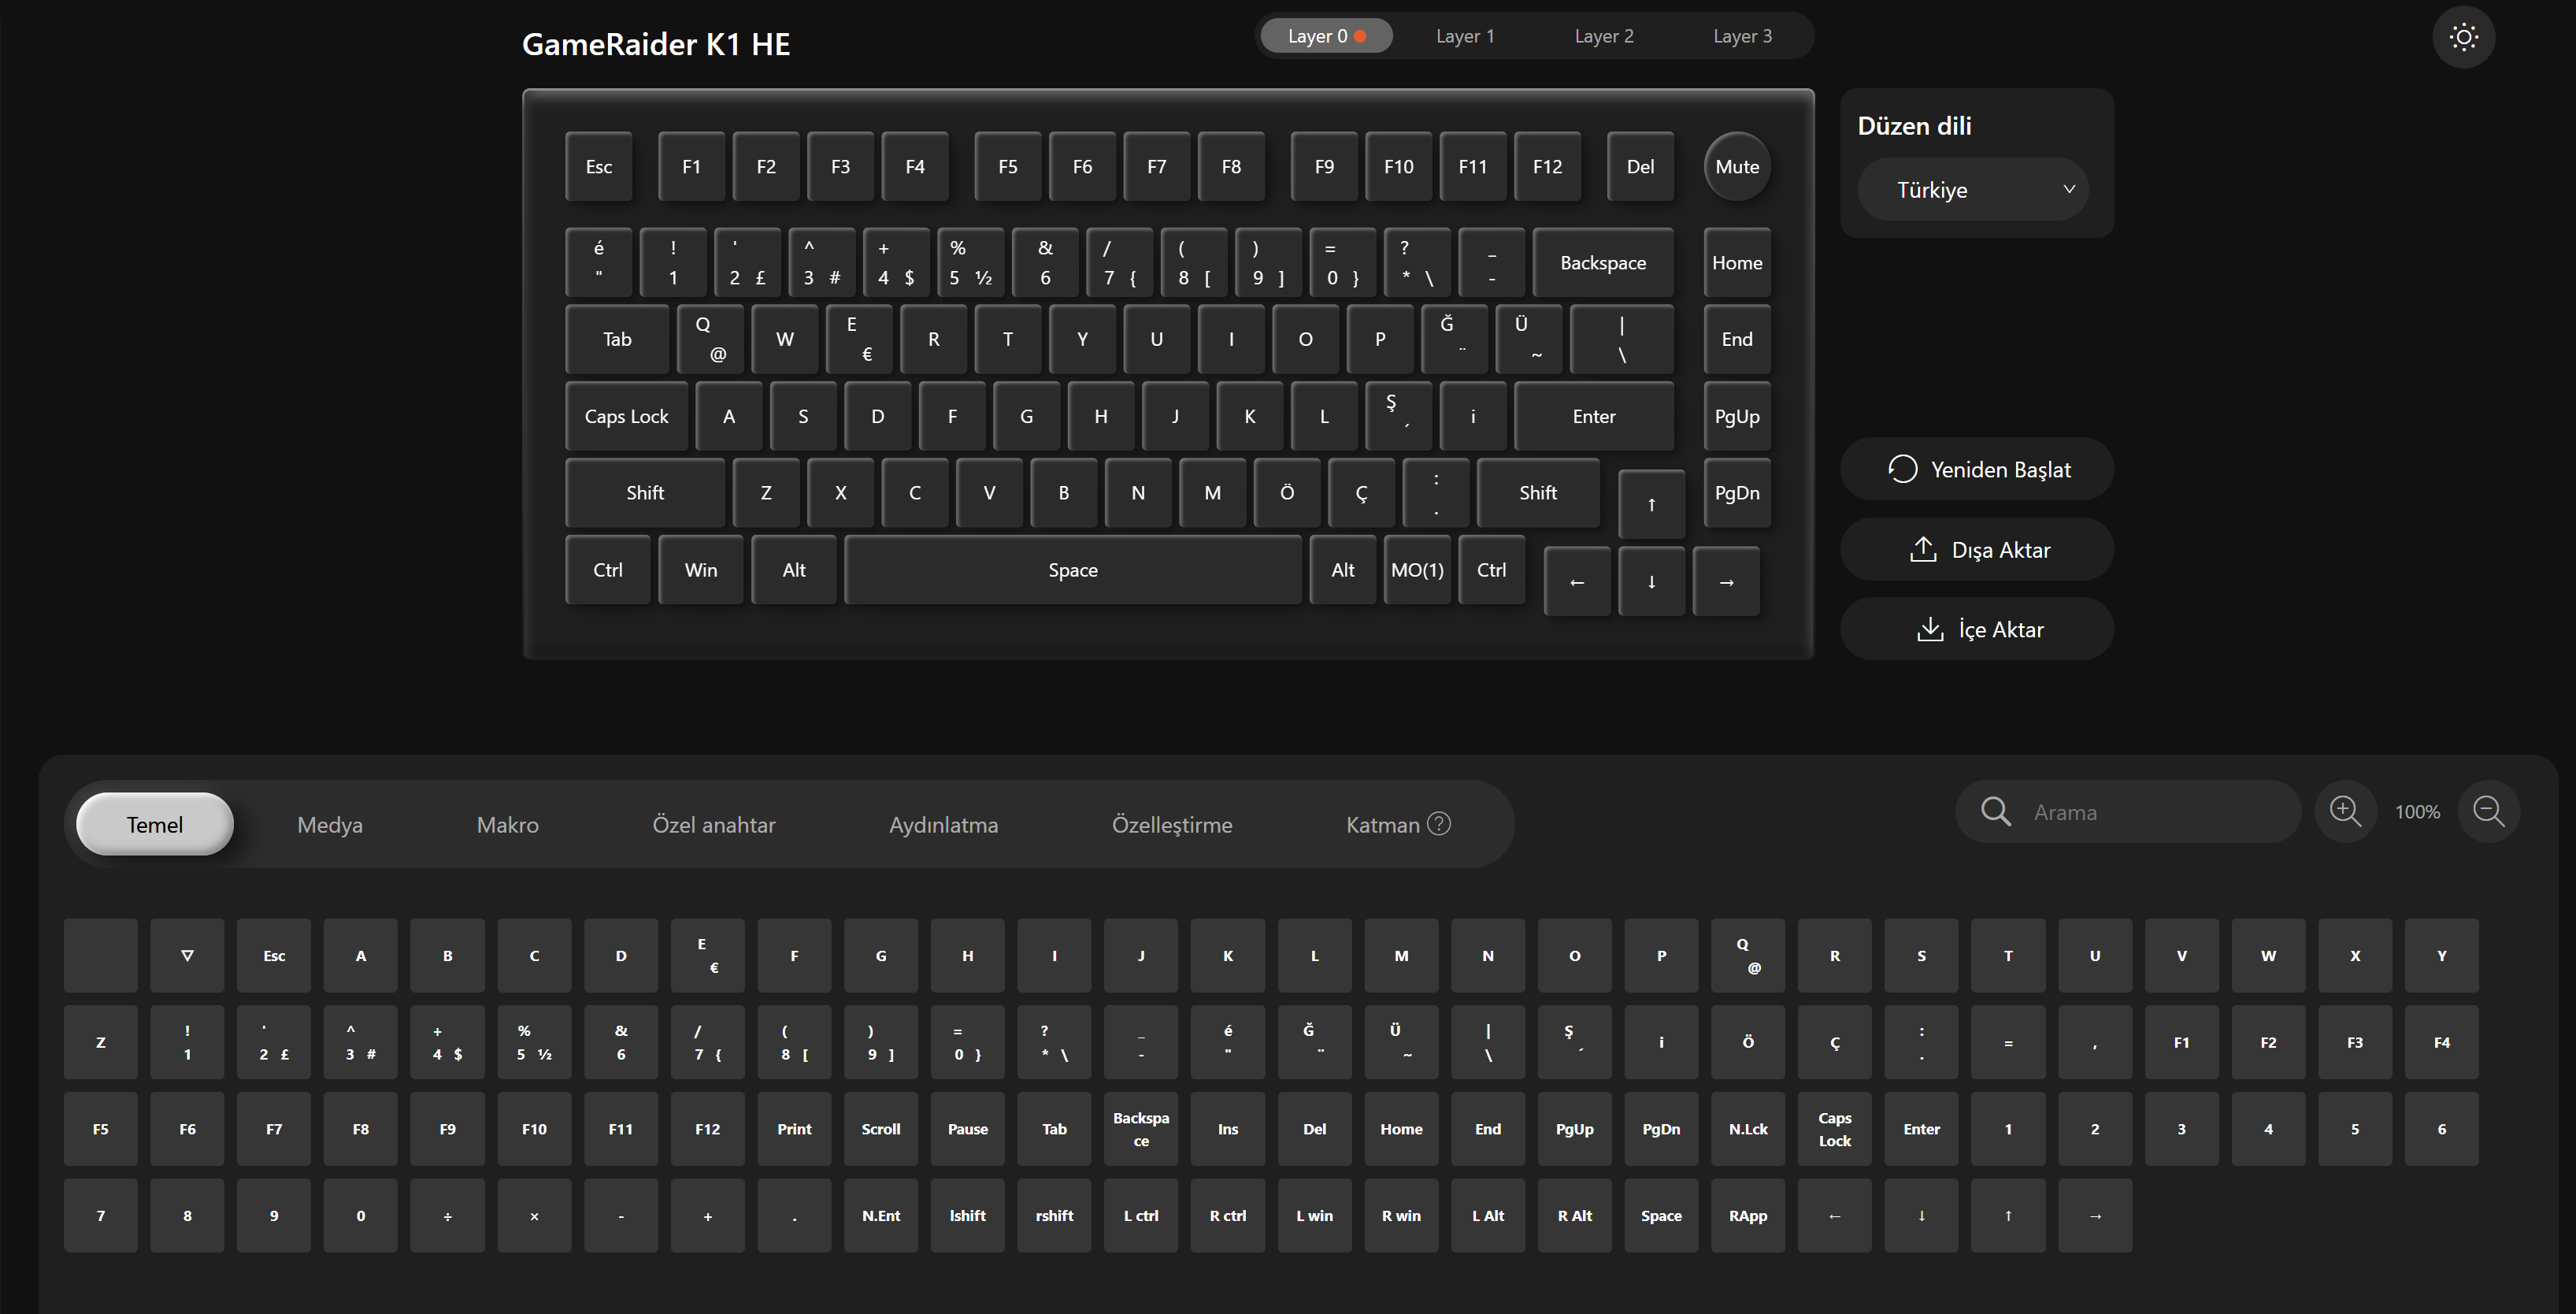Pick the Ş keycode in palette
The image size is (2576, 1314).
(x=1574, y=1042)
